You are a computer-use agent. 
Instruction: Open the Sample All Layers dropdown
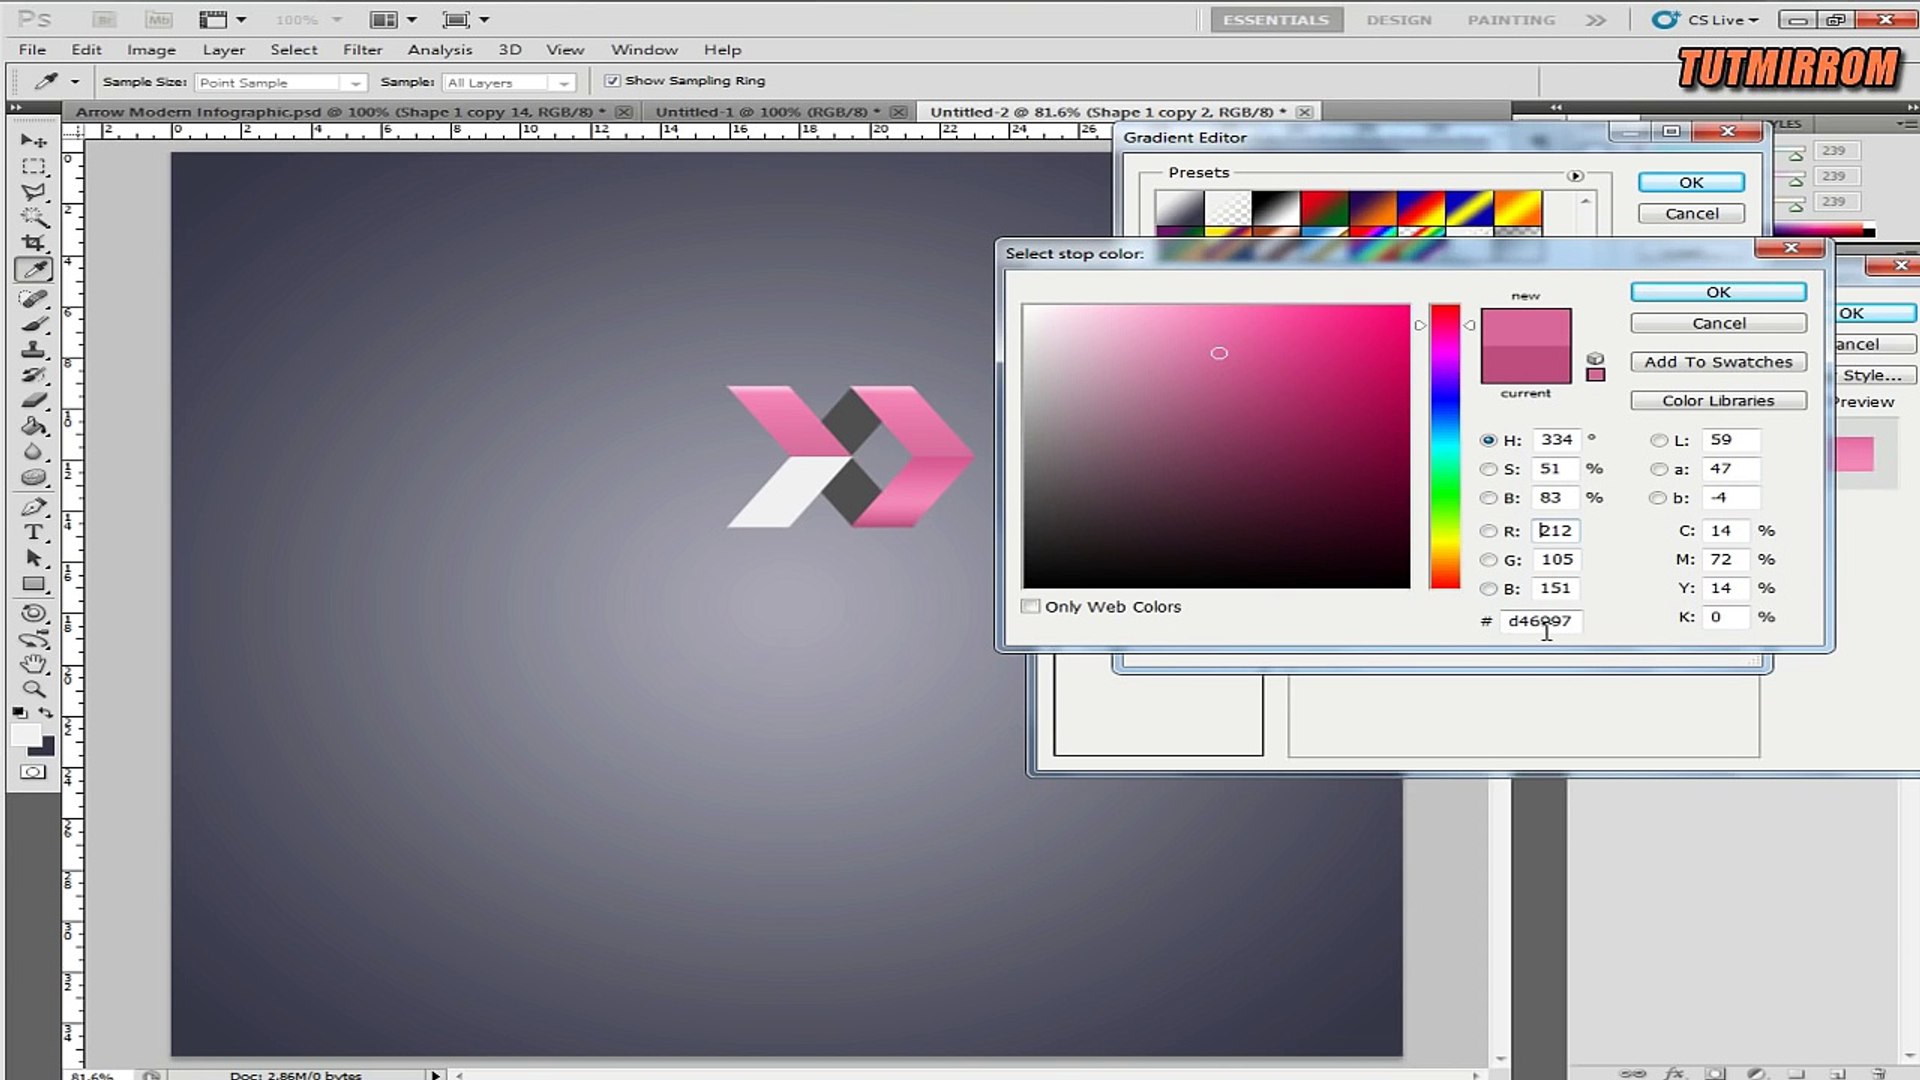[x=509, y=83]
